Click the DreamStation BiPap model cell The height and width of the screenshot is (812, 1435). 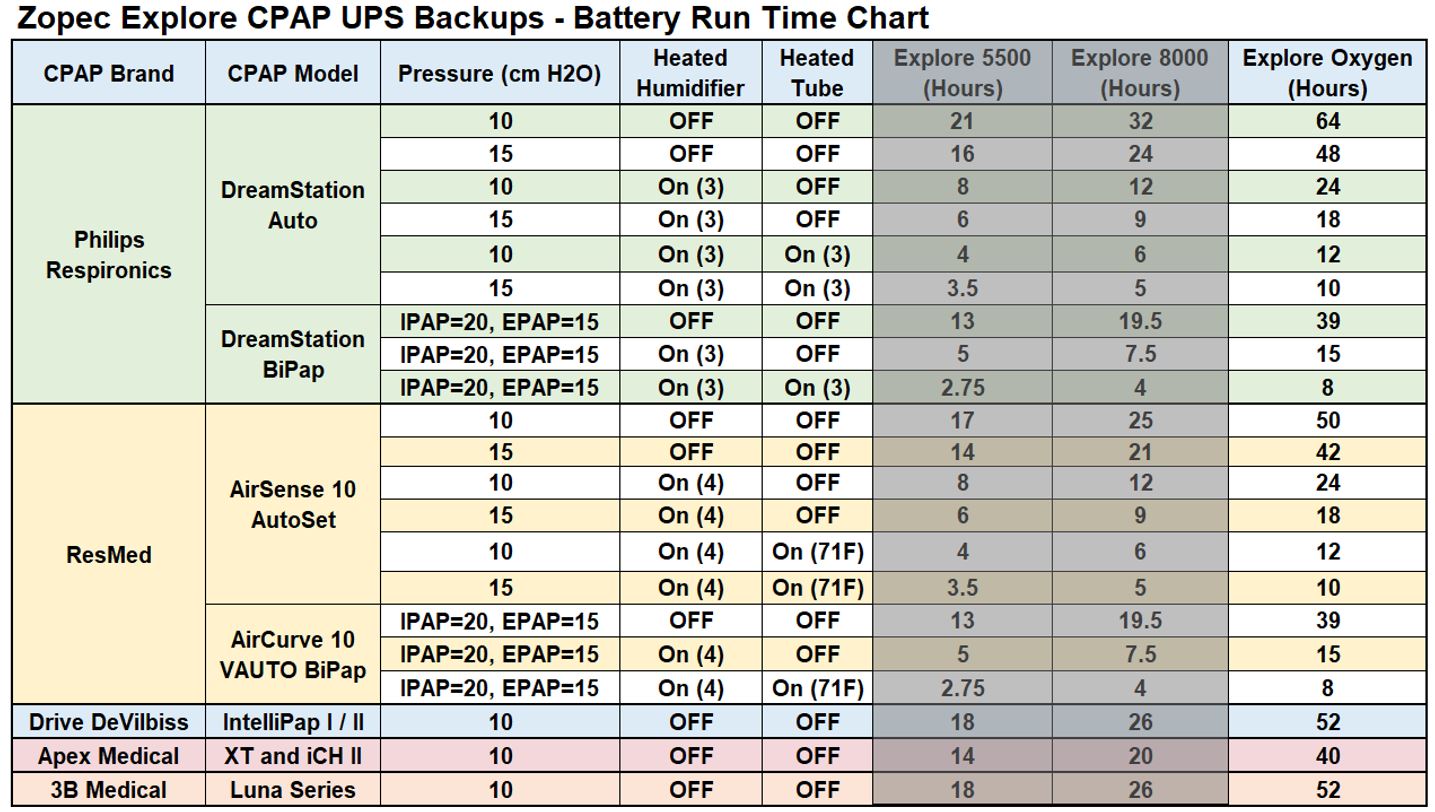(x=292, y=354)
